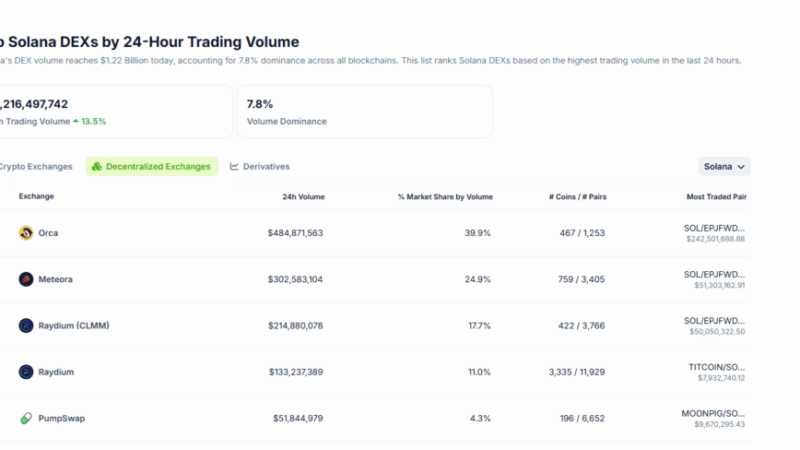Click the 4.3% market share cell
Viewport: 800px width, 450px height.
pyautogui.click(x=480, y=418)
